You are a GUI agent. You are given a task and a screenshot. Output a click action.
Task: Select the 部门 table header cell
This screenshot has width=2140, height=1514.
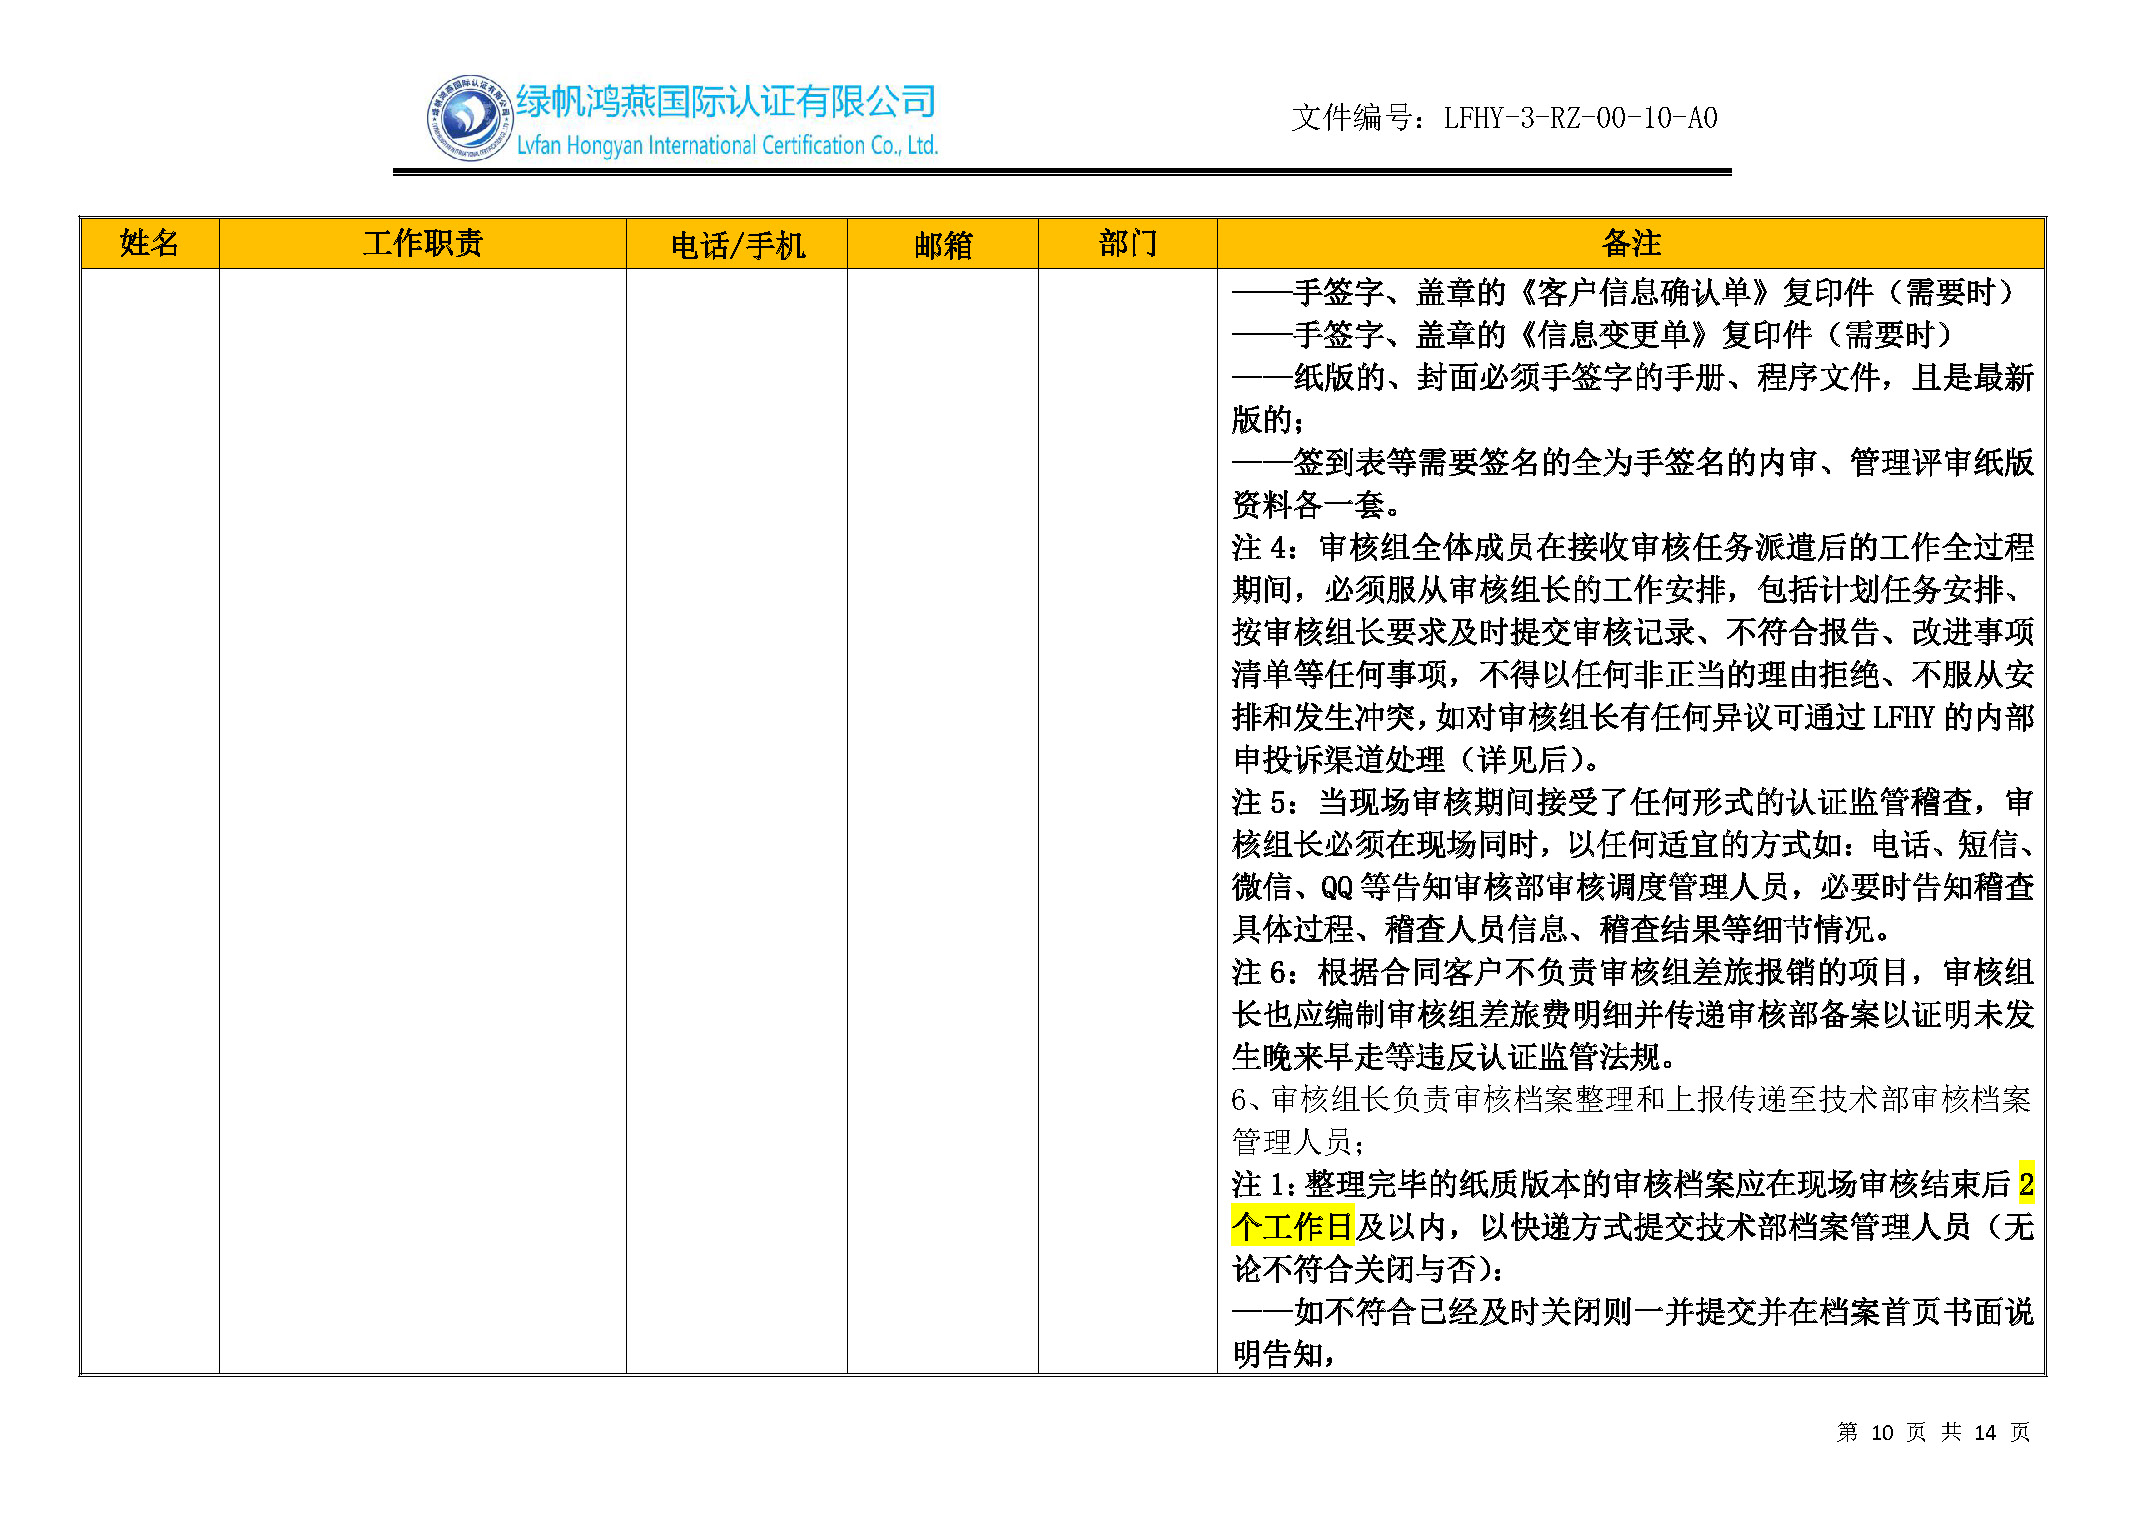1127,243
